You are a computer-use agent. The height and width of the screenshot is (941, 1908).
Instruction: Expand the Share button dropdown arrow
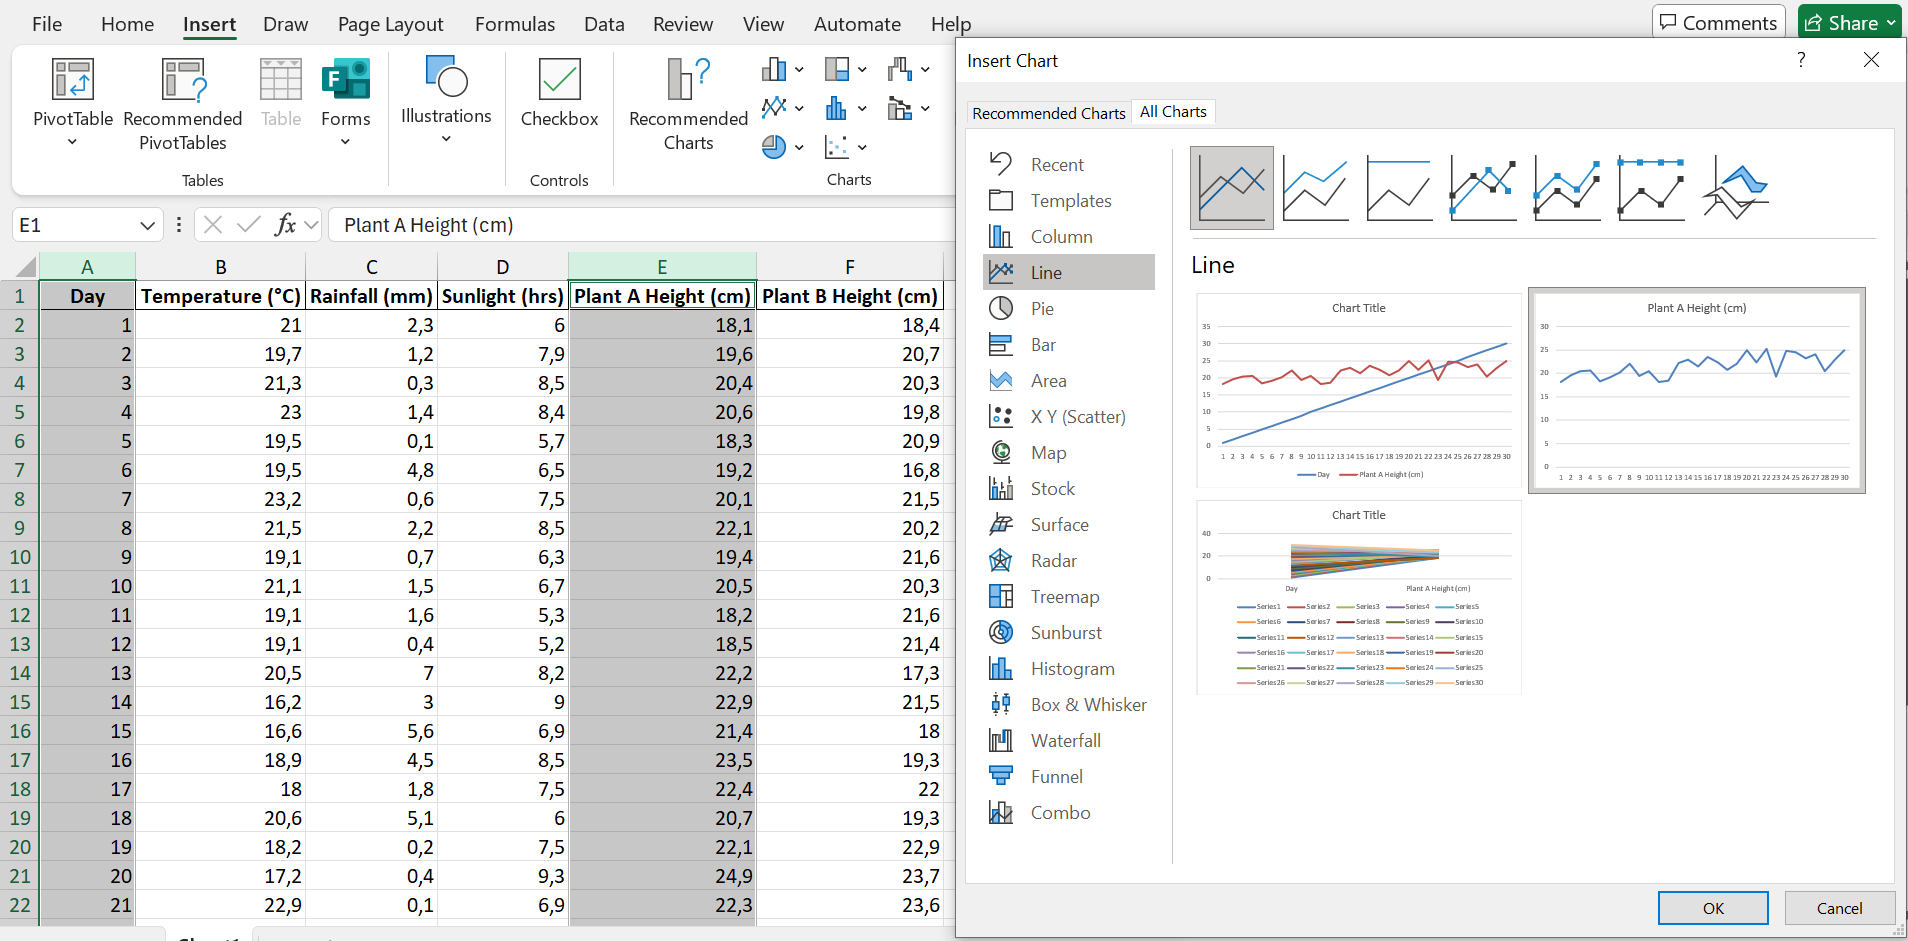[x=1891, y=23]
